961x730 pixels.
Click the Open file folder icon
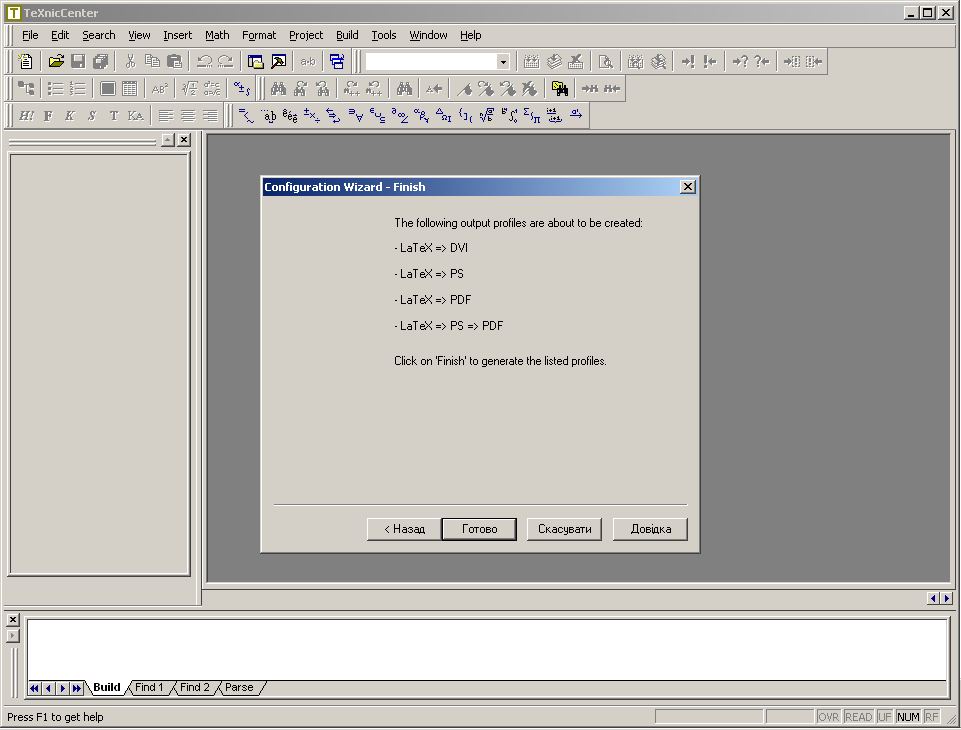(x=56, y=62)
